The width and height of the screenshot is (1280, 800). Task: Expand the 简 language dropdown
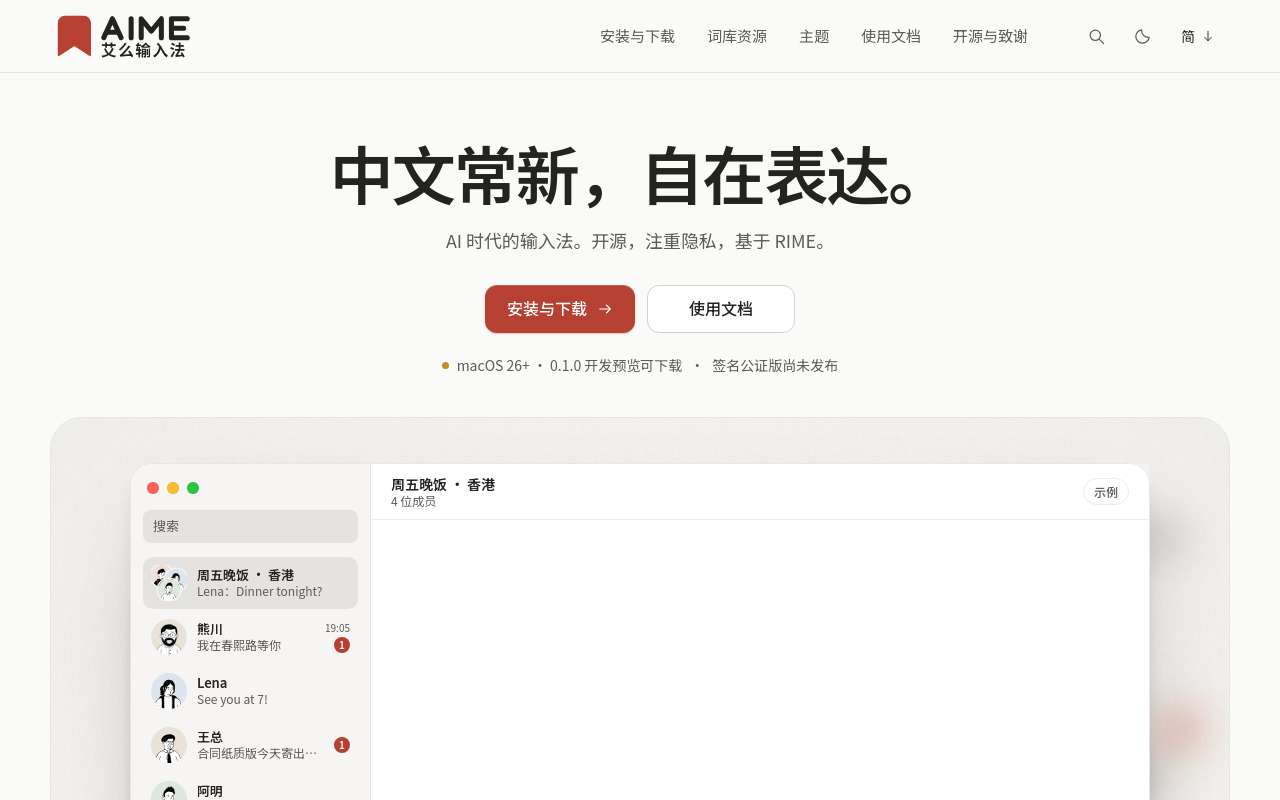click(x=1197, y=36)
